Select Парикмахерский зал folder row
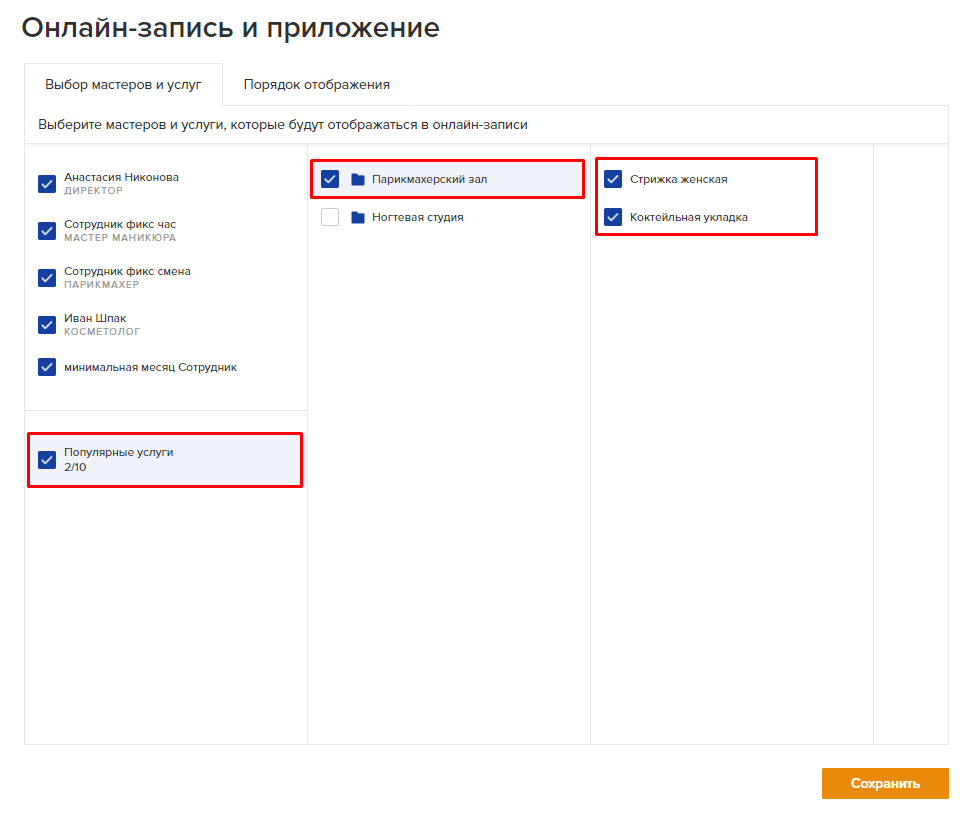Viewport: 971px width, 822px height. [x=447, y=180]
